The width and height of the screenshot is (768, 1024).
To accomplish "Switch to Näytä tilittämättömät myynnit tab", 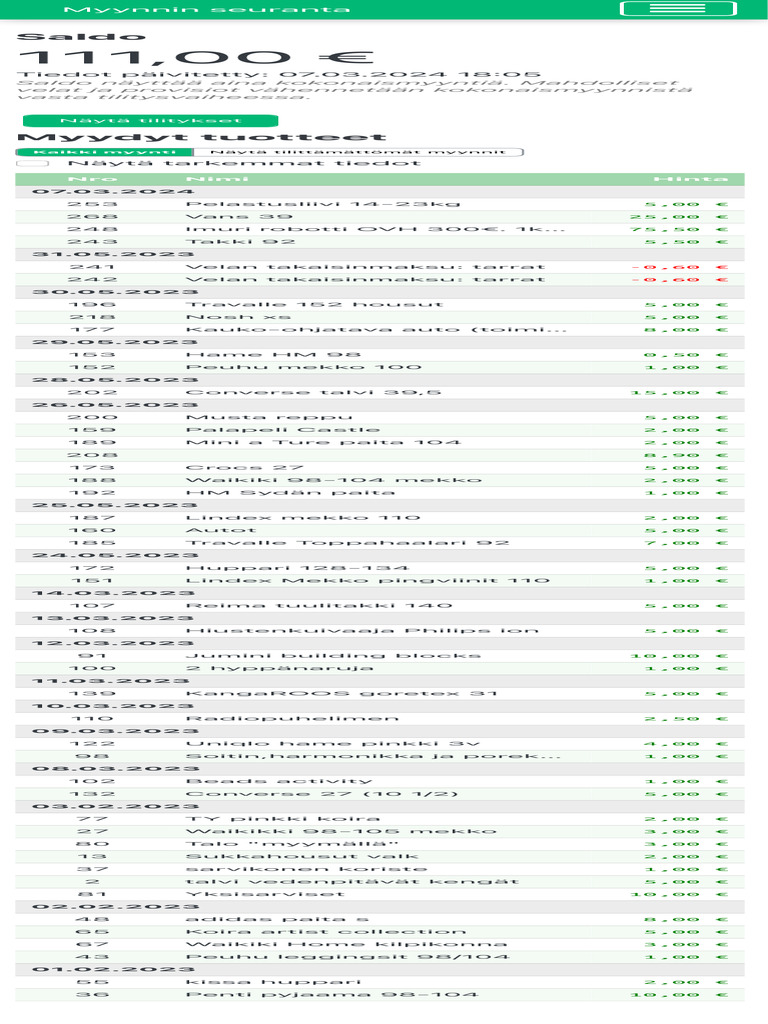I will click(x=359, y=152).
